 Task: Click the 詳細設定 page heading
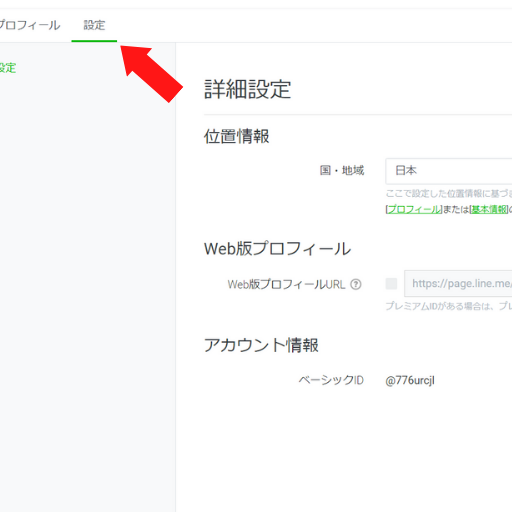pyautogui.click(x=247, y=89)
